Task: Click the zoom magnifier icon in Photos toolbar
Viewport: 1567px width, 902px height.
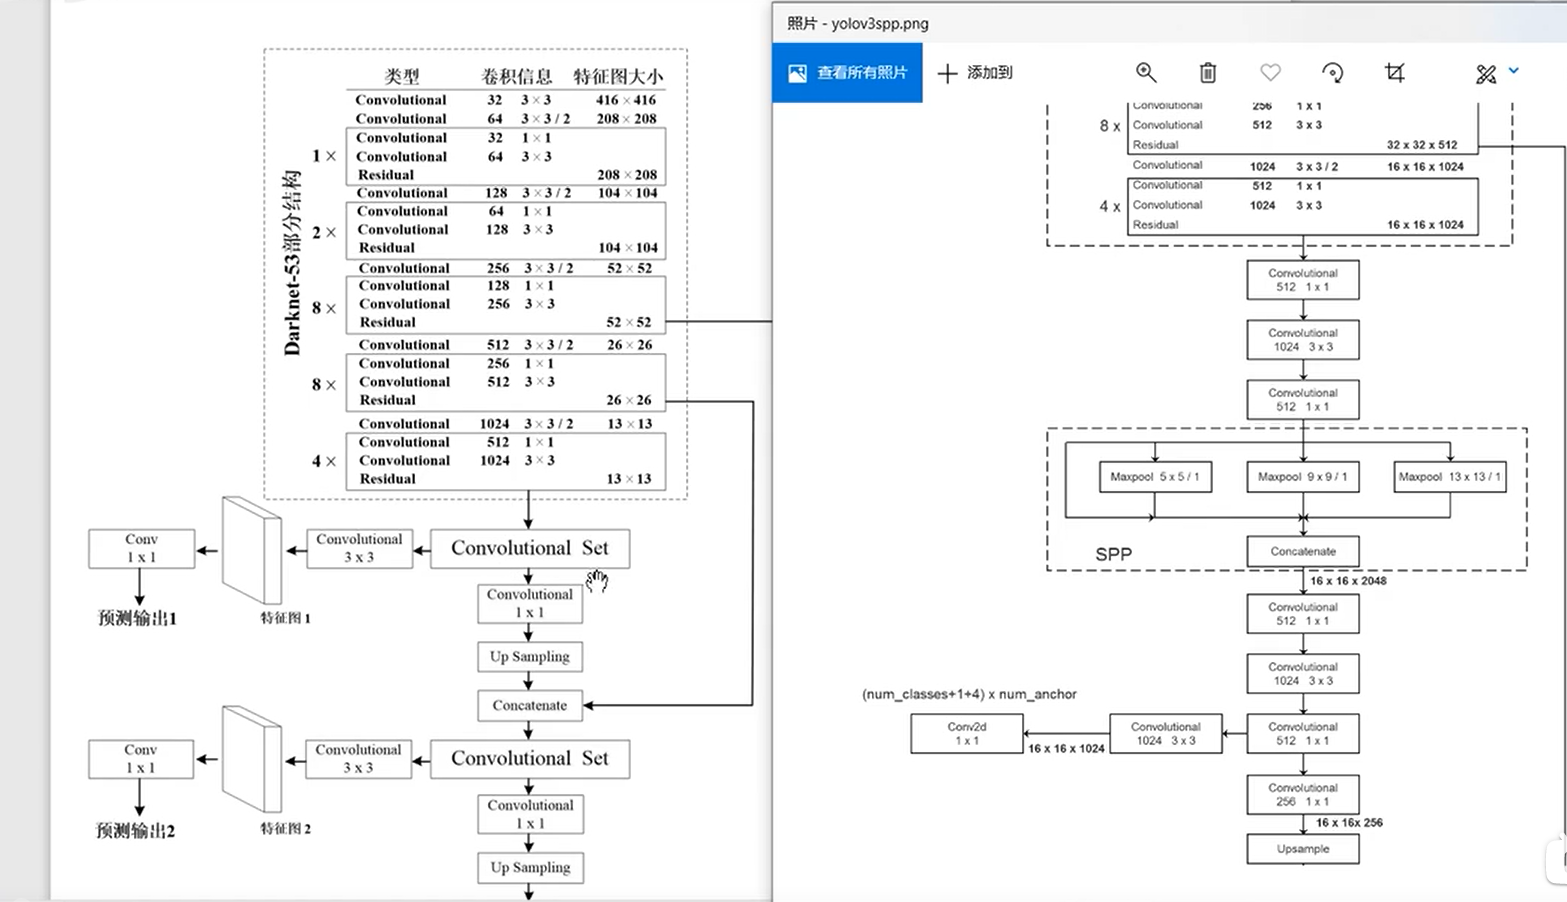Action: pos(1146,72)
